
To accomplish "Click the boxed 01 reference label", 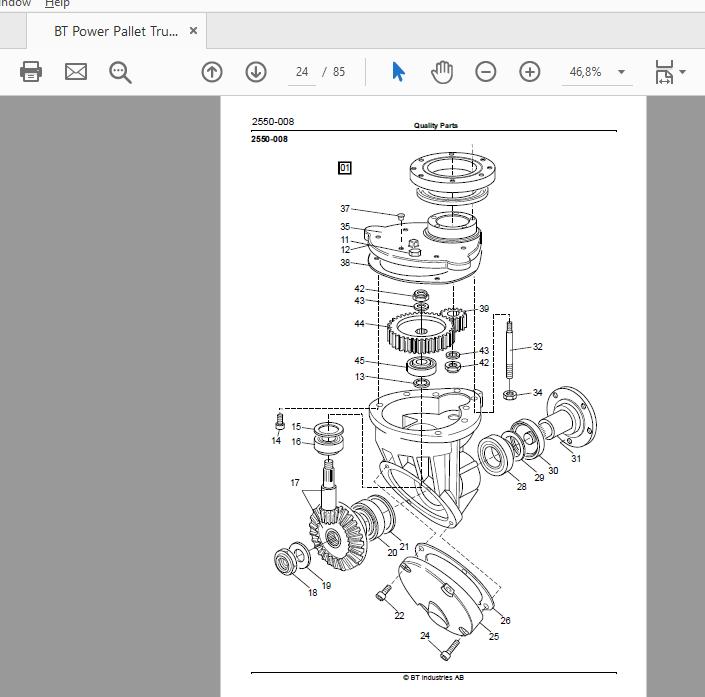I will pos(344,168).
